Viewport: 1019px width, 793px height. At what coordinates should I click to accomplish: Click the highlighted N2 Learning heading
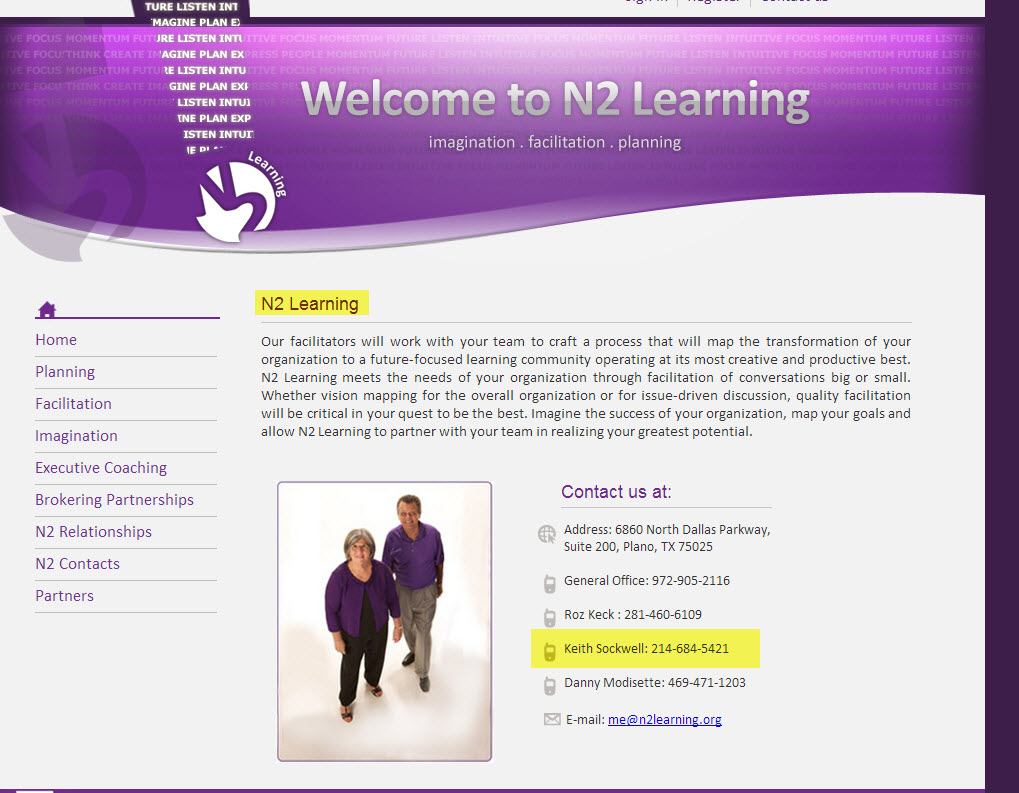(310, 304)
